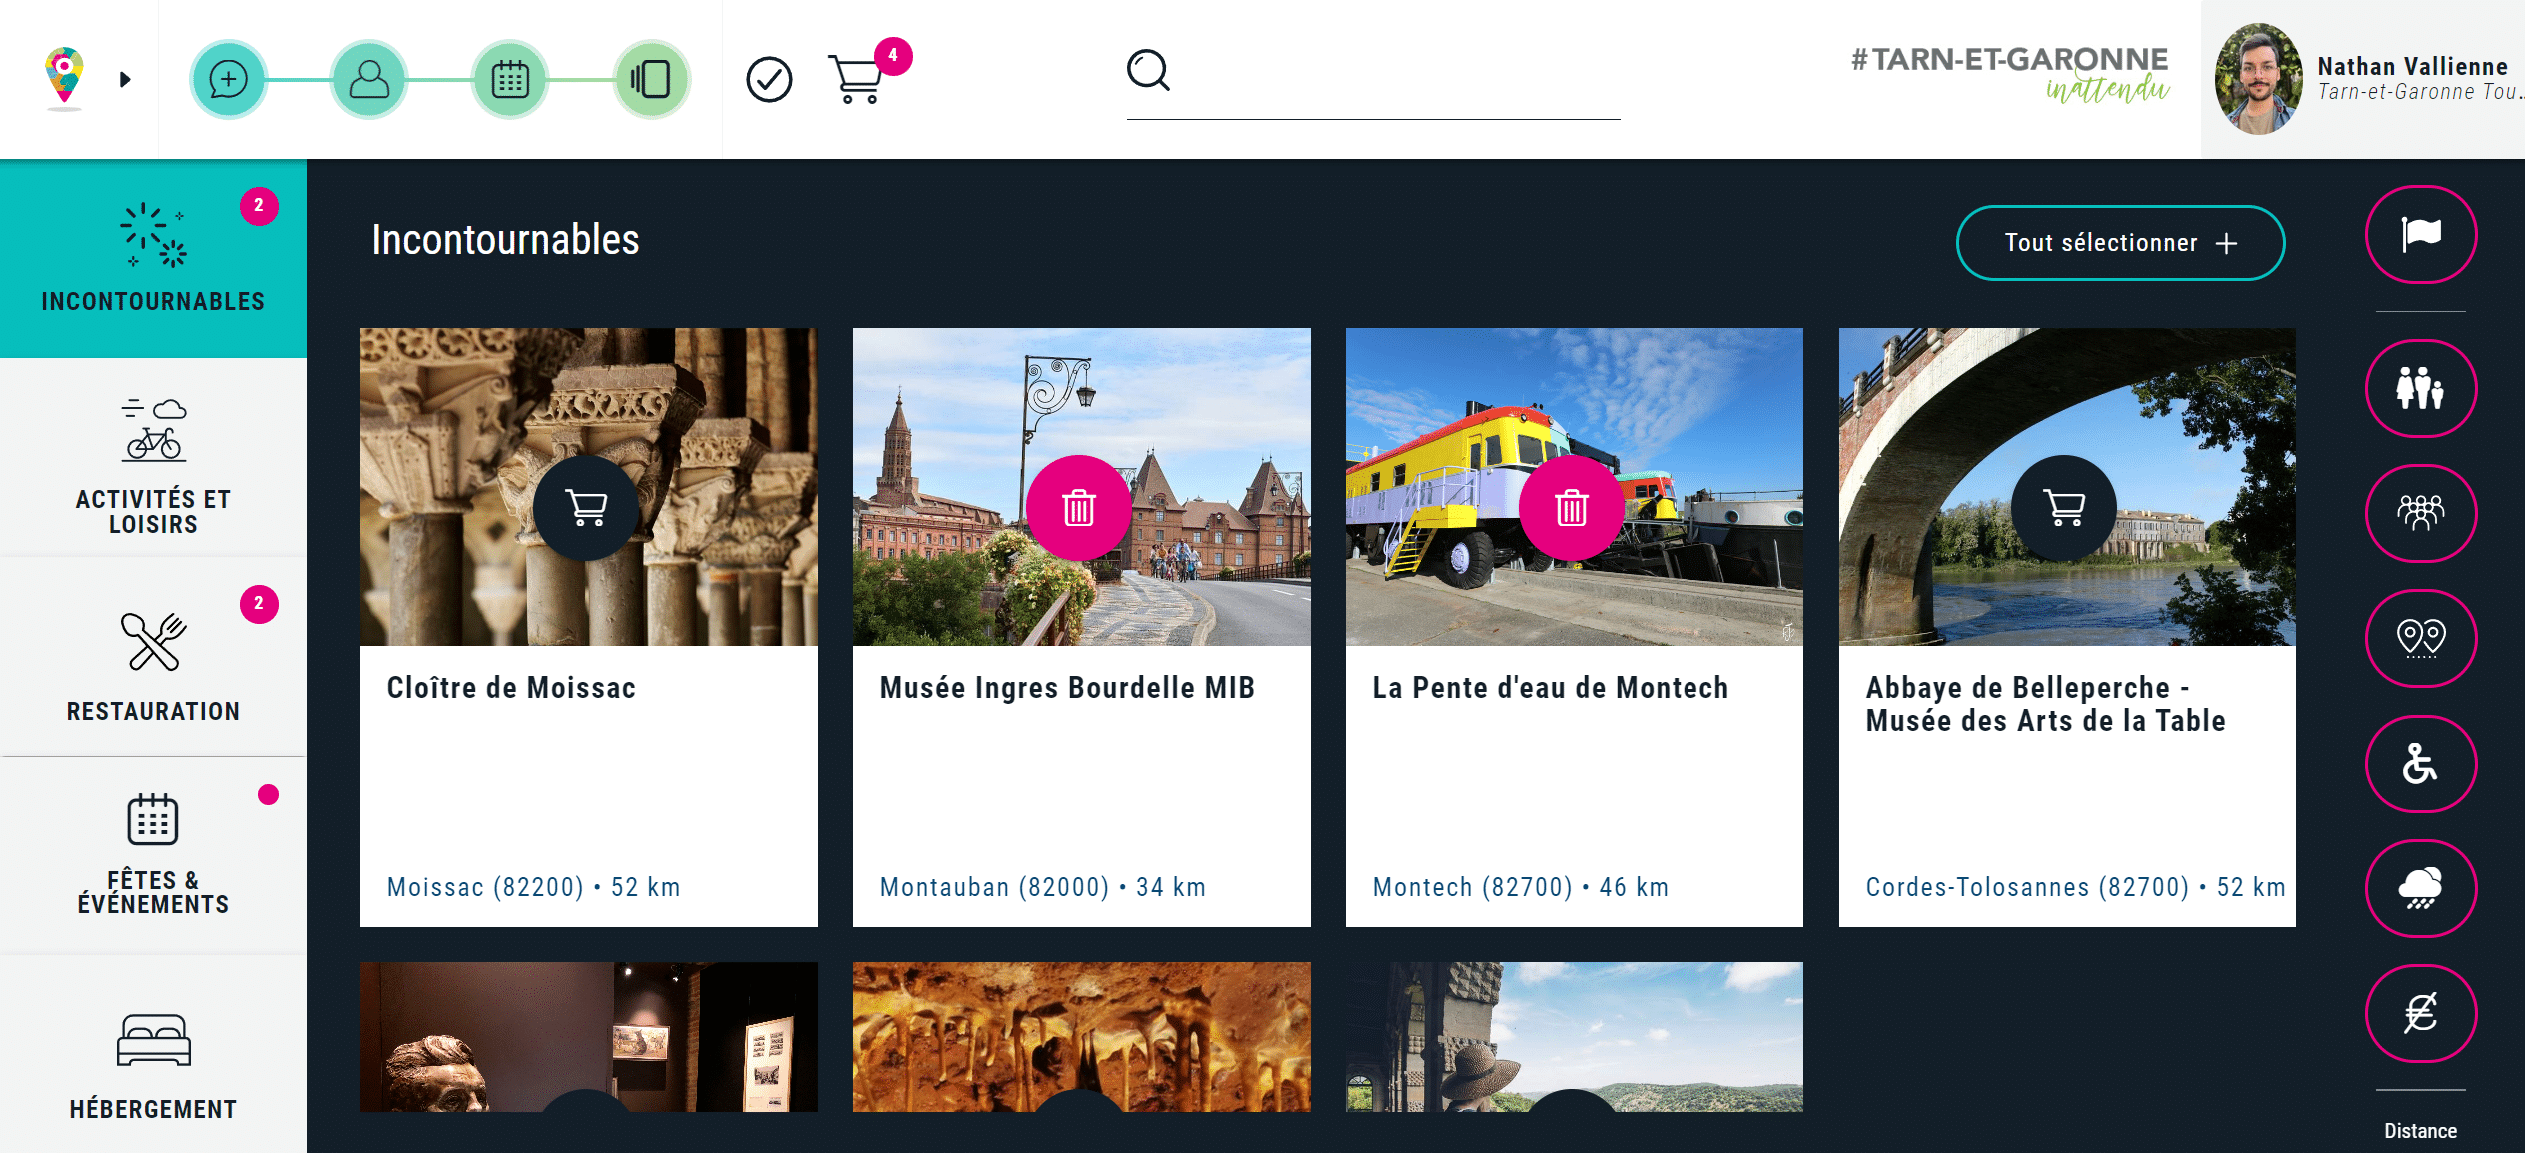The width and height of the screenshot is (2525, 1153).
Task: Expand the sidebar using the arrow next to the logo
Action: pos(126,78)
